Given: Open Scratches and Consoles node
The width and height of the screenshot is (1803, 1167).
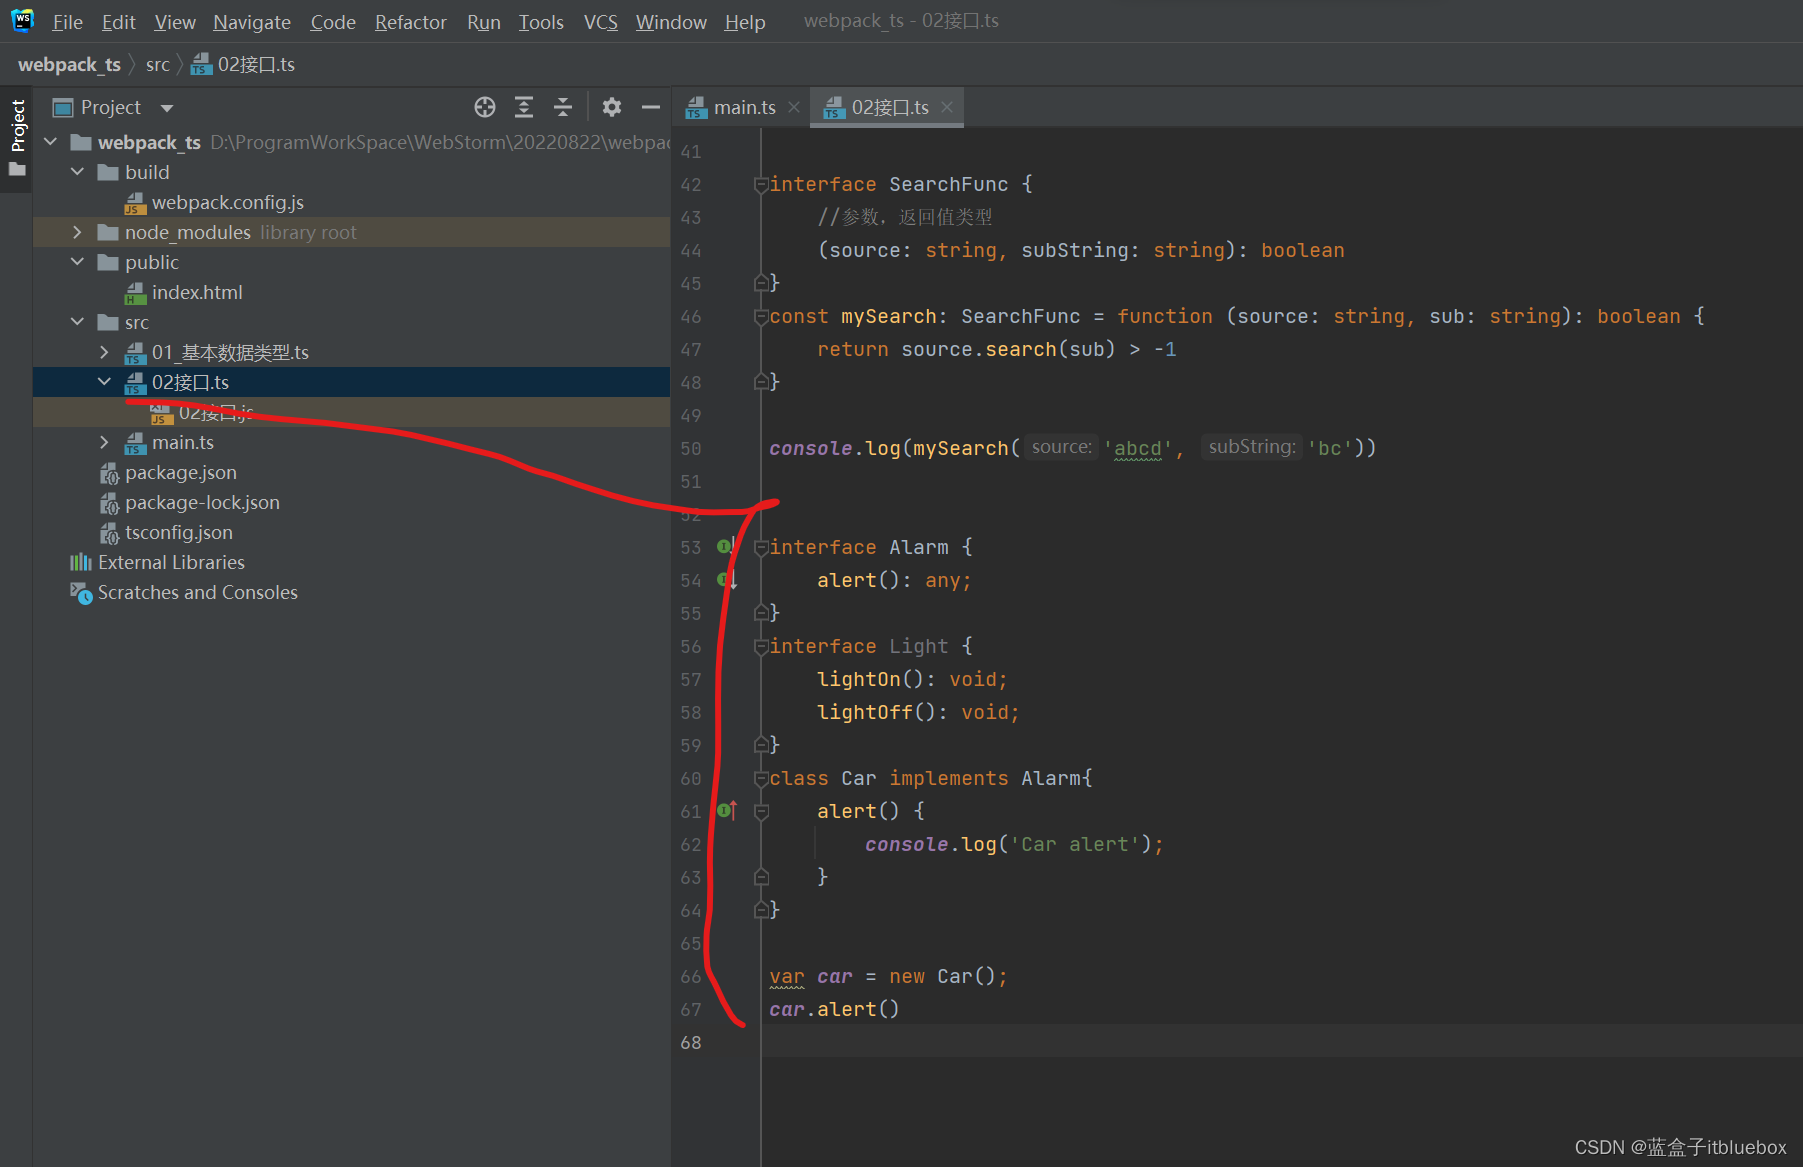Looking at the screenshot, I should 198,592.
